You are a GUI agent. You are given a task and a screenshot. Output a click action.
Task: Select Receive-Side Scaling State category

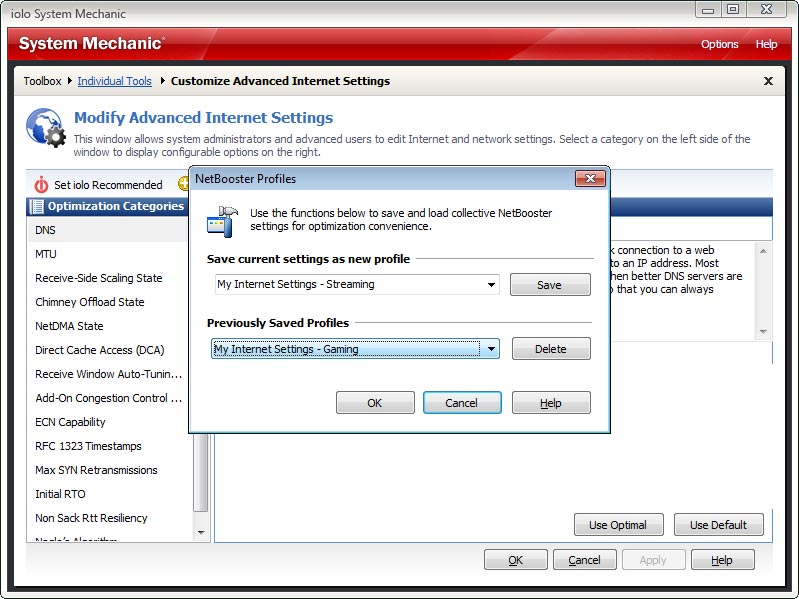coord(107,278)
